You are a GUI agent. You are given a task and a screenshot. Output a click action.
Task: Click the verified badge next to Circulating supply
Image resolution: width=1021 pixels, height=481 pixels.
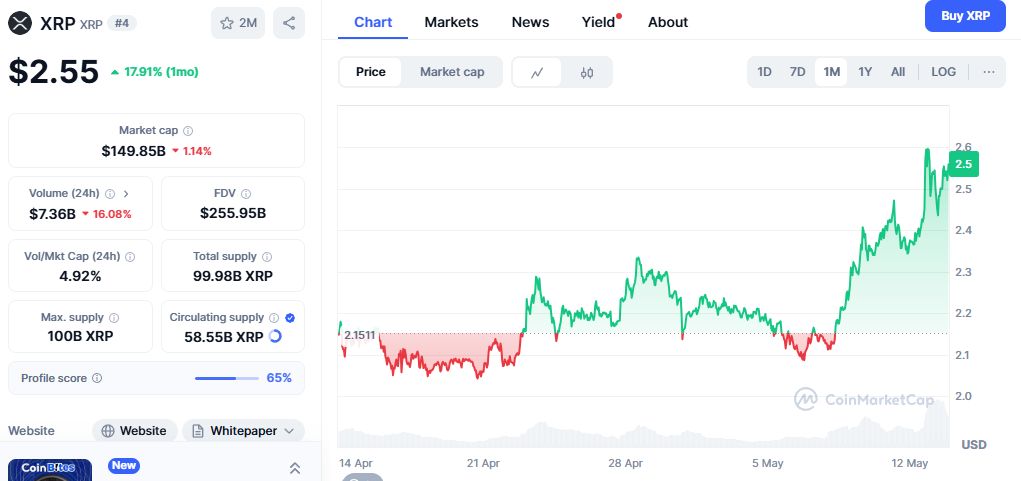290,318
